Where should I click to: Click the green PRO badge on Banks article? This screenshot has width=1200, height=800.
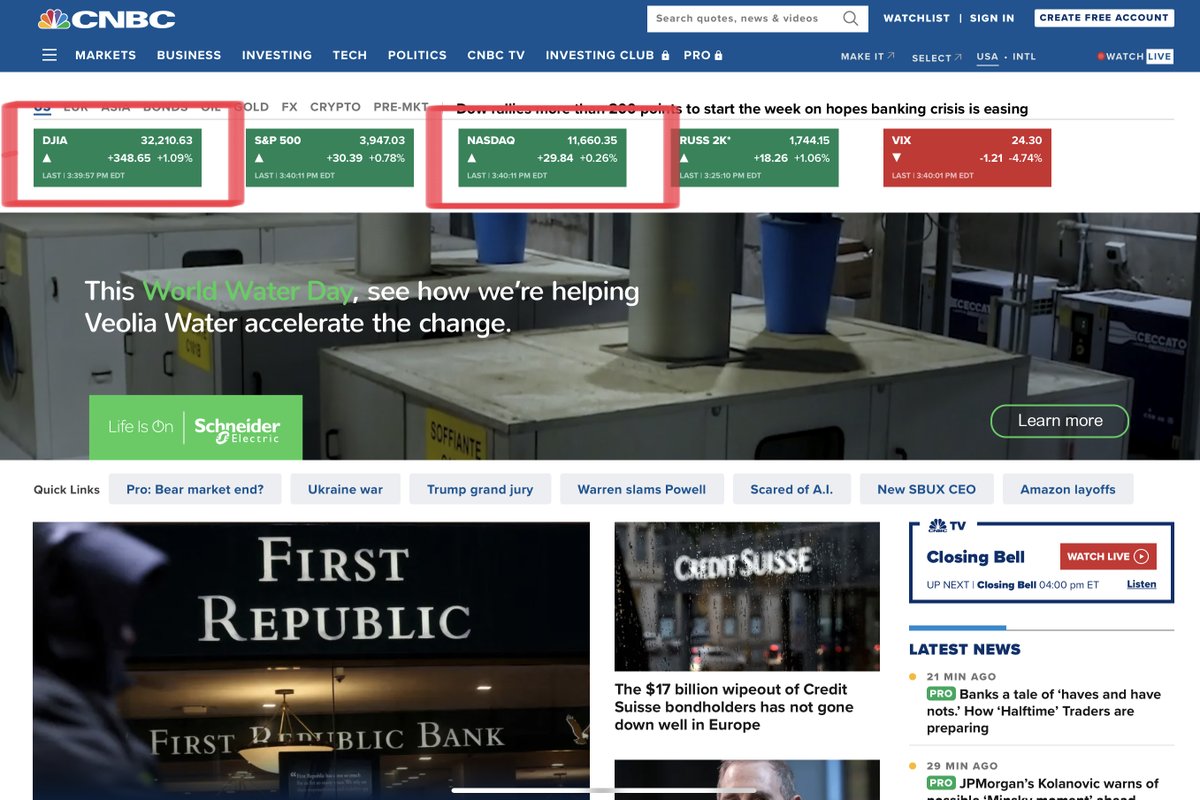(941, 694)
